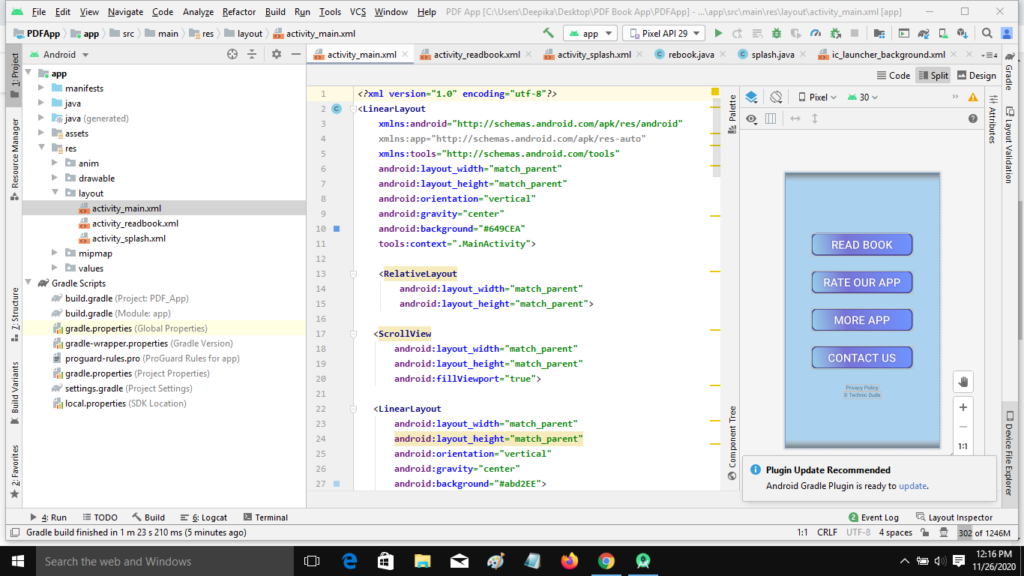
Task: Open the Event Log
Action: (x=873, y=517)
